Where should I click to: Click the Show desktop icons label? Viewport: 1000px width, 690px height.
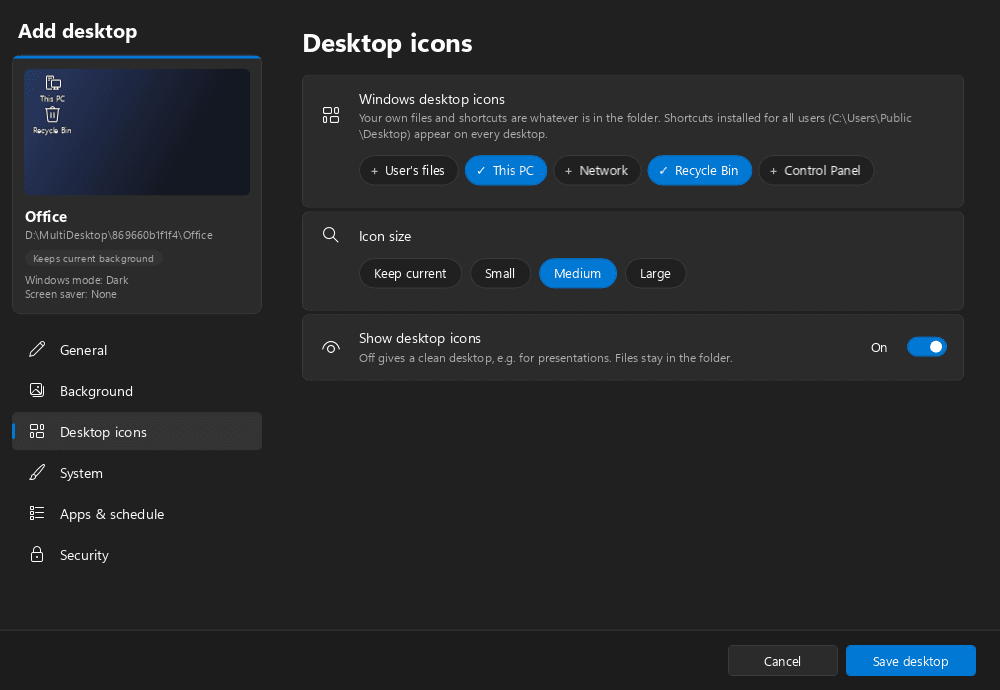(420, 338)
